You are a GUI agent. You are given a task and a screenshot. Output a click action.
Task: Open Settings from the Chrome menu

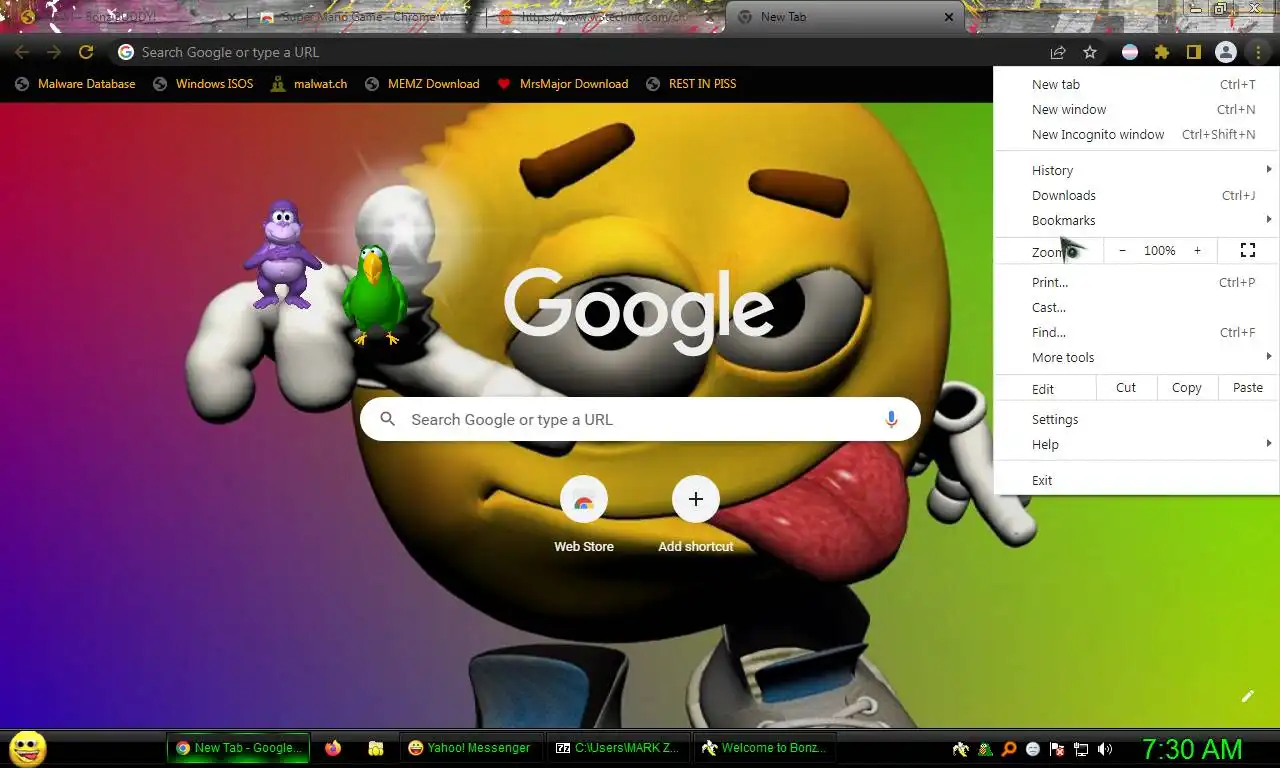click(1137, 420)
